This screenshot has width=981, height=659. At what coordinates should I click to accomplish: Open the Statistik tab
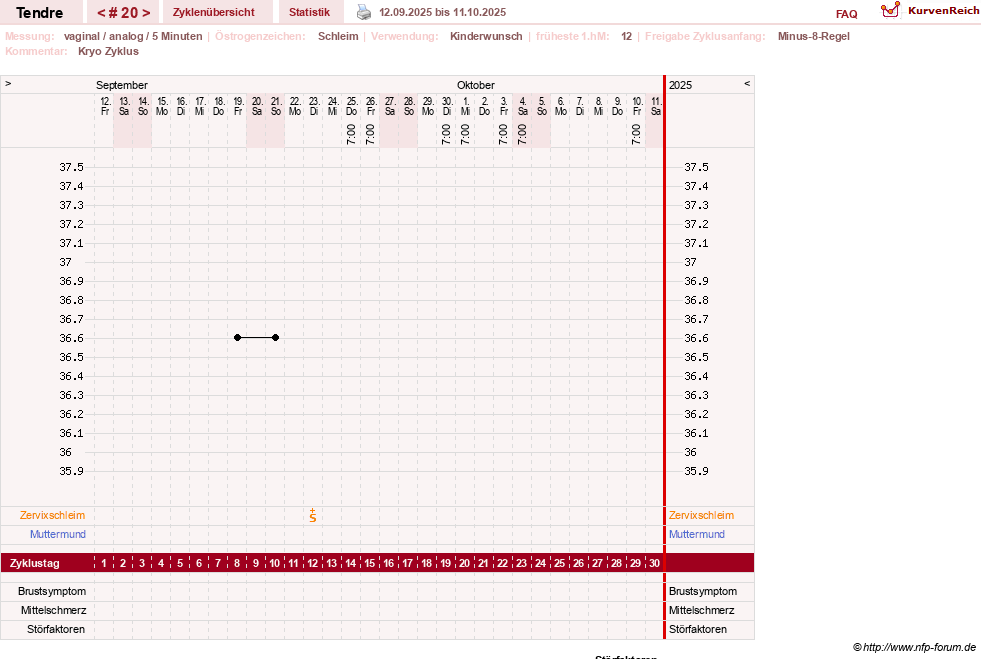(309, 12)
